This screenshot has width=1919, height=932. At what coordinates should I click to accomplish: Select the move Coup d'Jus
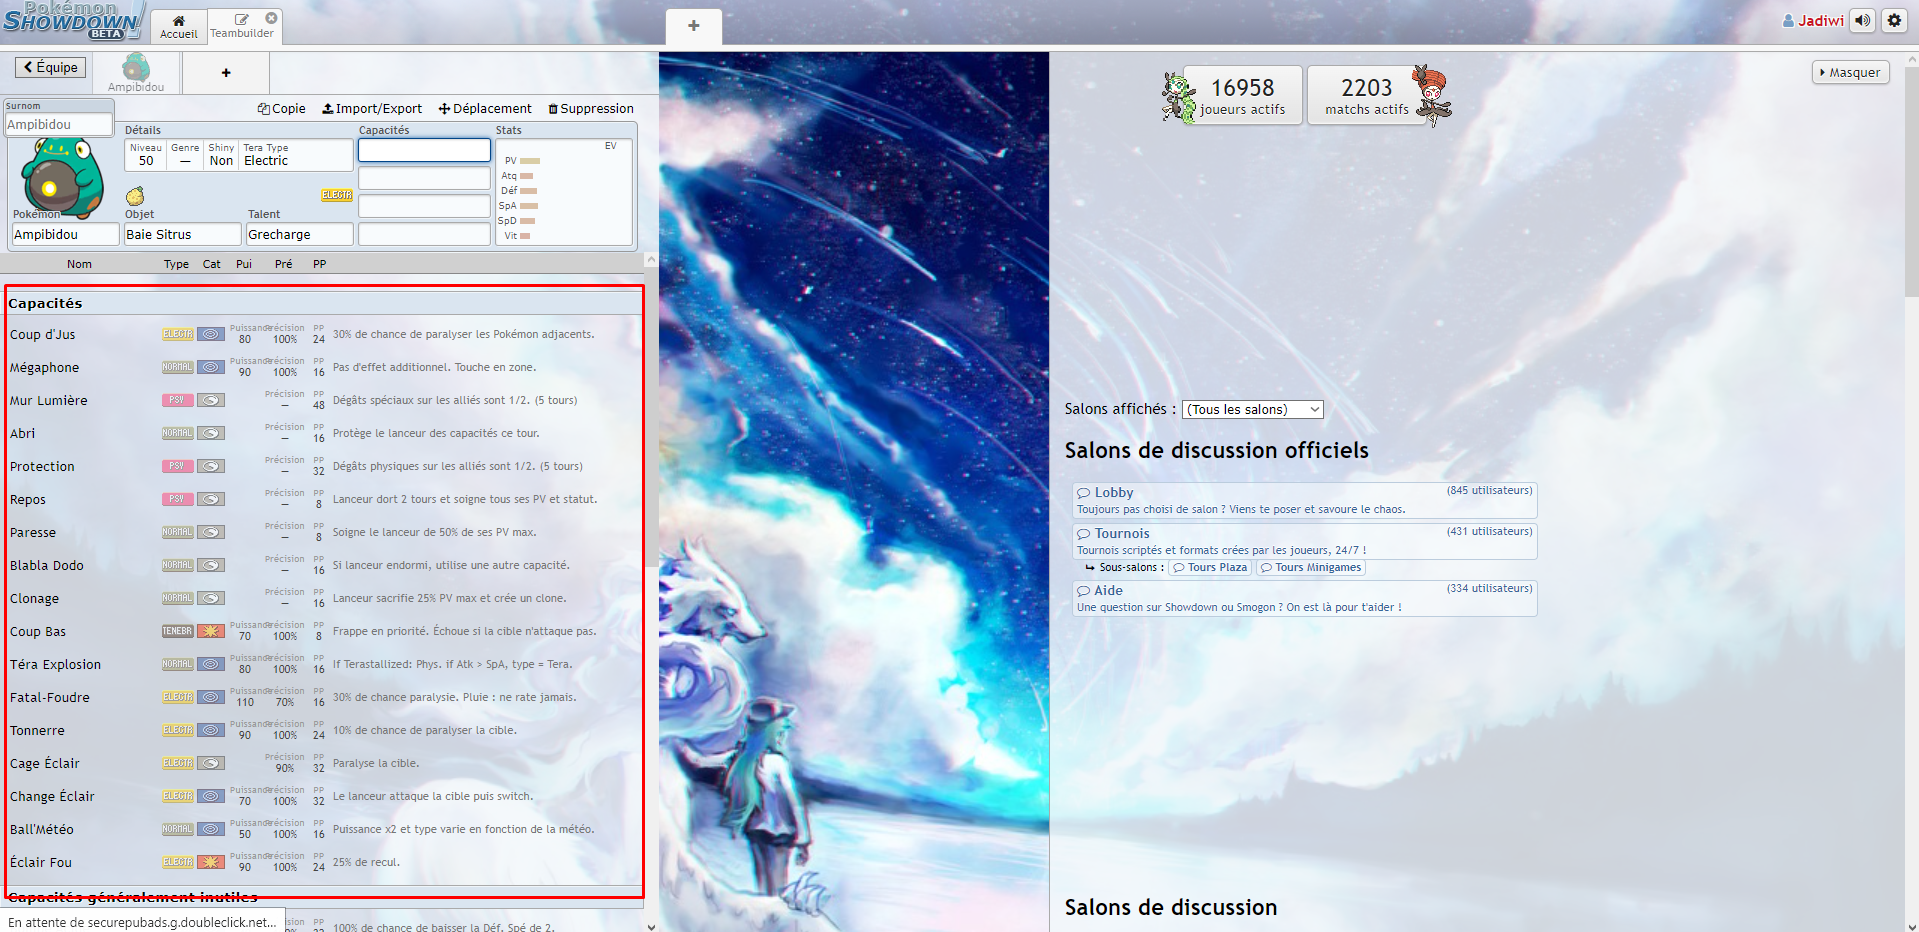(x=323, y=334)
